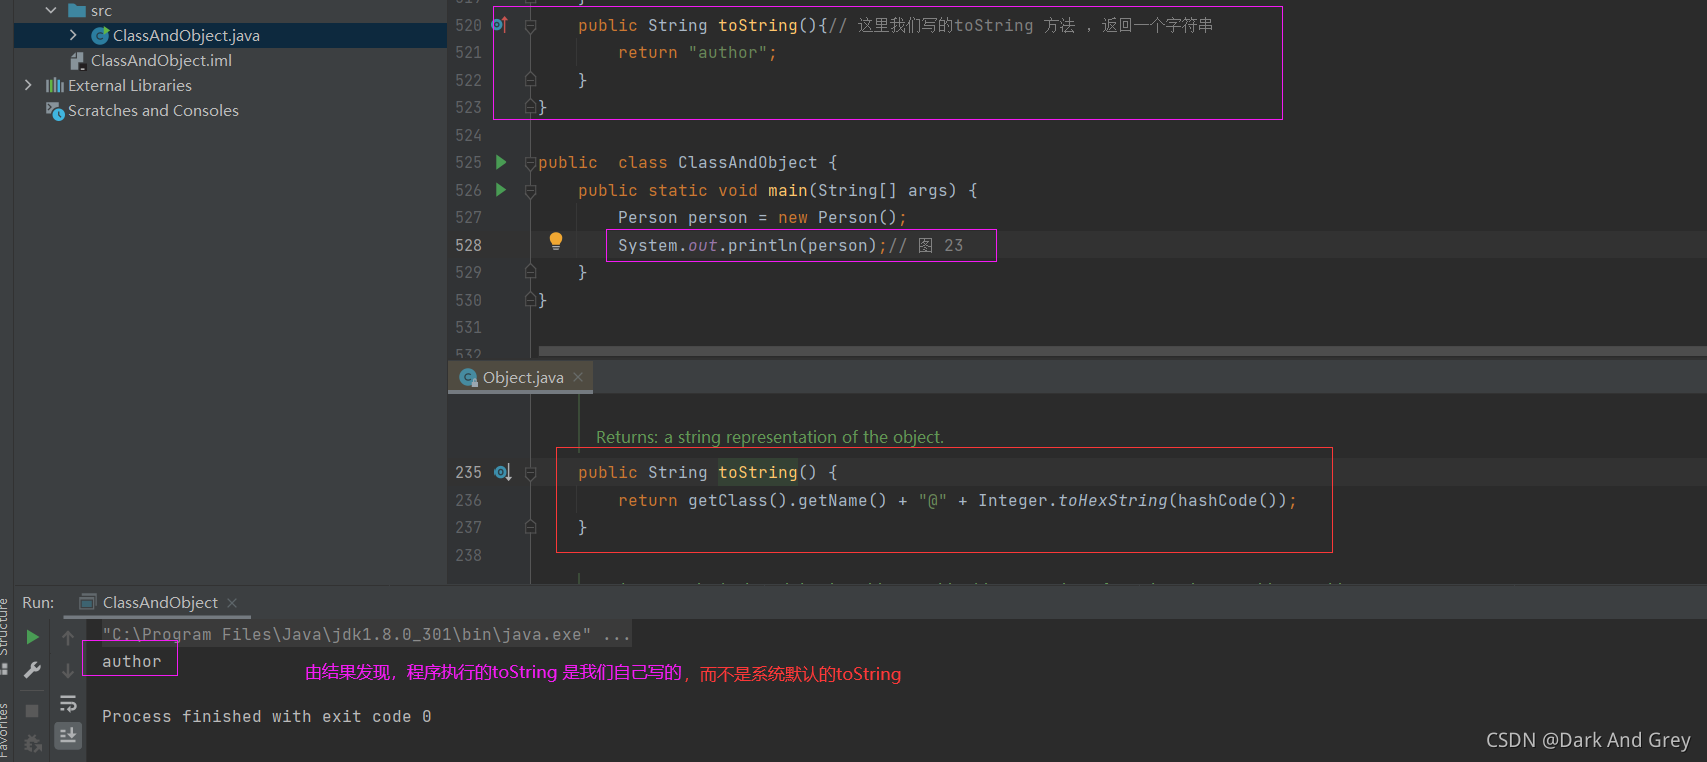
Task: Click the Scratches and Consoles icon
Action: point(55,110)
